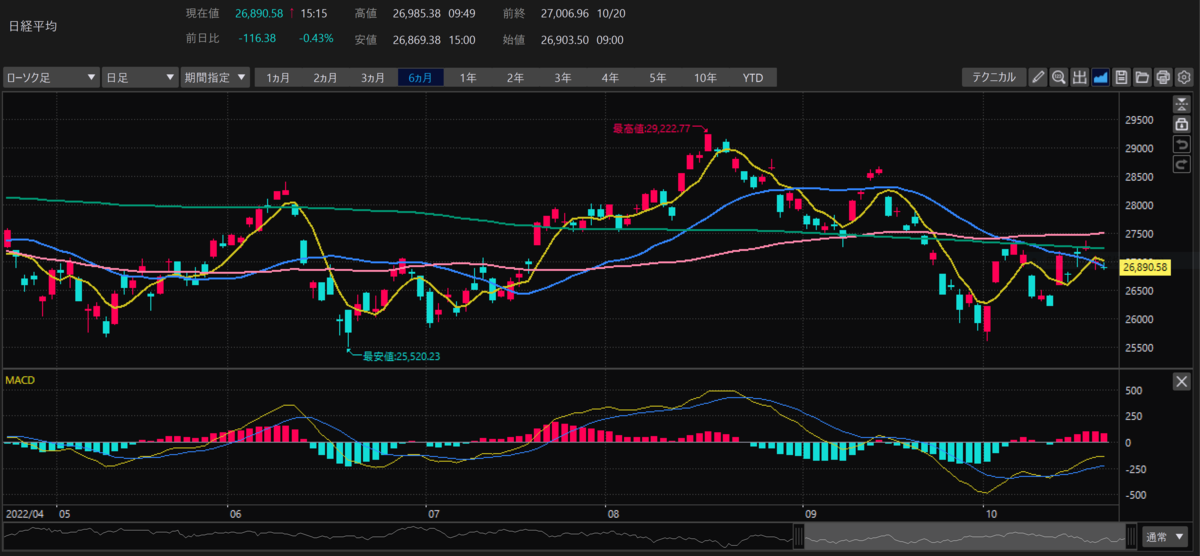This screenshot has width=1200, height=556.
Task: Click the 最安値:25,520.23 label
Action: [401, 355]
